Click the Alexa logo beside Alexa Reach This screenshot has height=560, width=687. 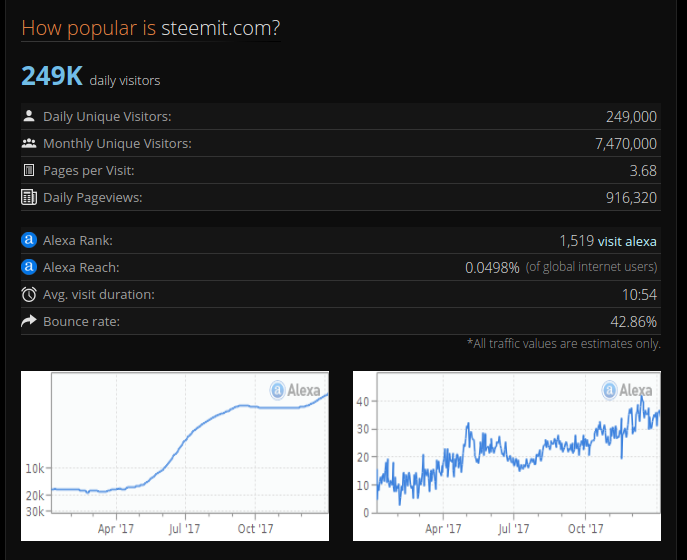(29, 267)
